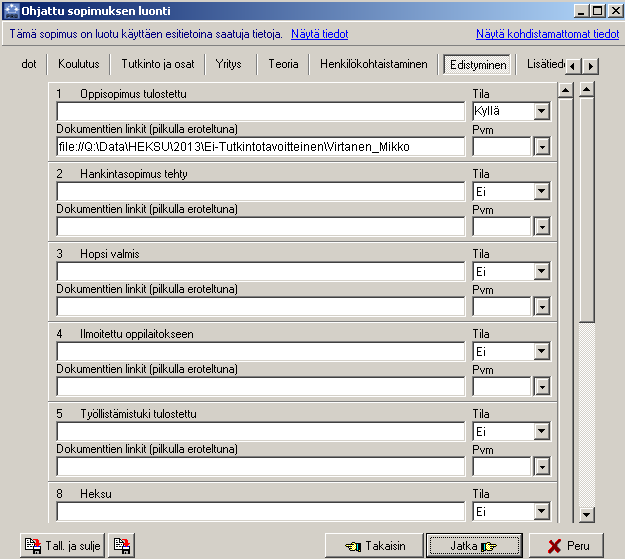Click the app icon in title bar
The height and width of the screenshot is (559, 625).
11,11
